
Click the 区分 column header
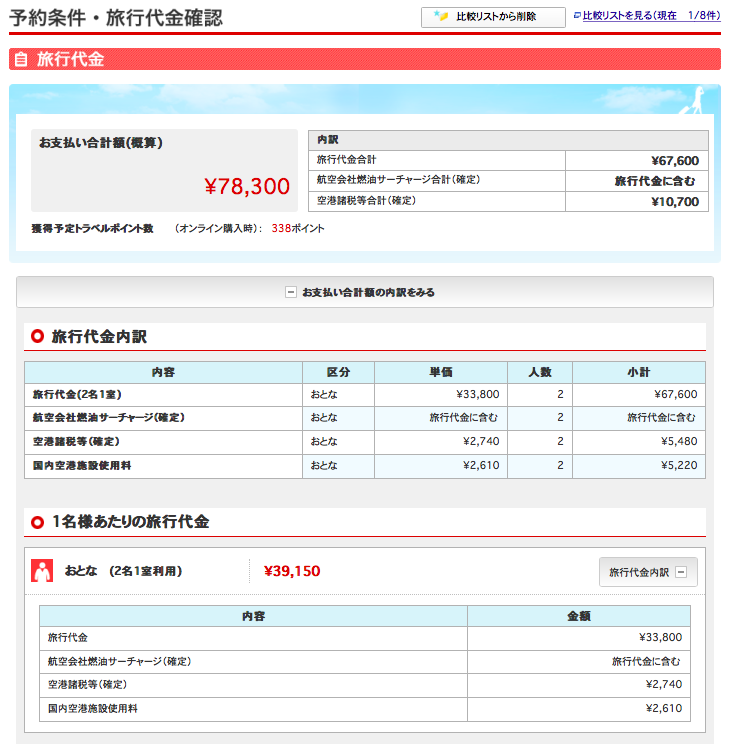point(338,372)
